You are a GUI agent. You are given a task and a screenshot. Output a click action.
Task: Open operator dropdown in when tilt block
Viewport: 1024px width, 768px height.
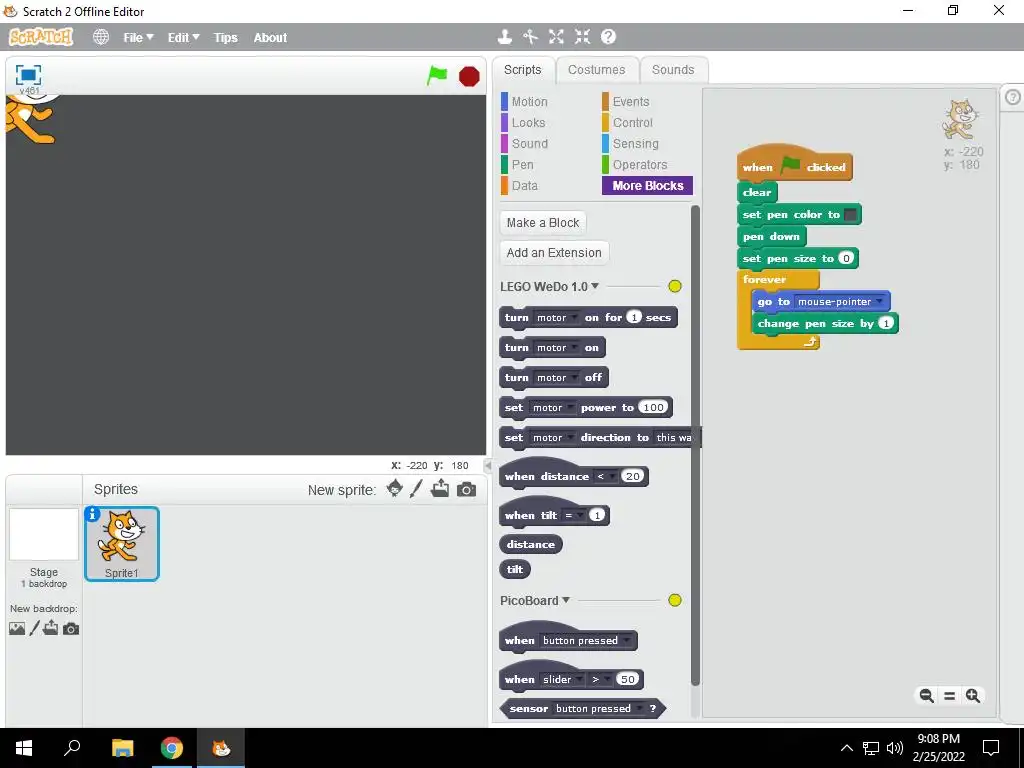(573, 515)
